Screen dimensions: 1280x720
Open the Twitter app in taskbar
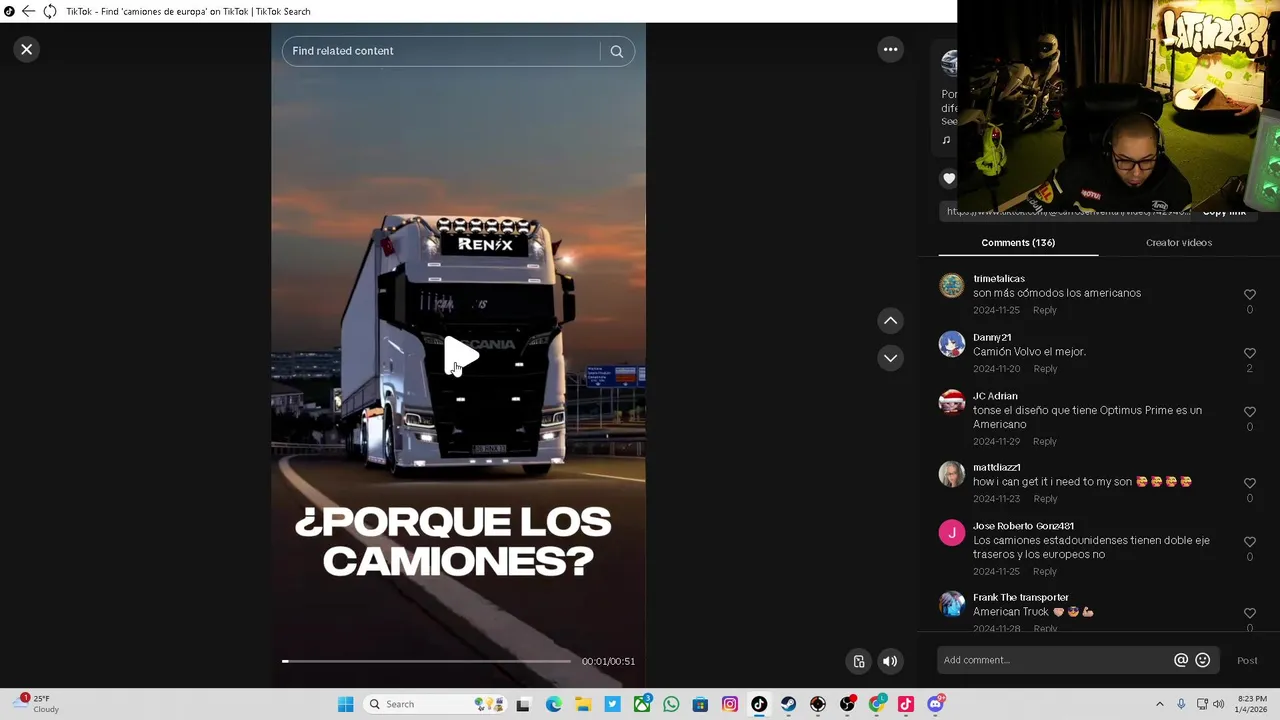pyautogui.click(x=612, y=704)
